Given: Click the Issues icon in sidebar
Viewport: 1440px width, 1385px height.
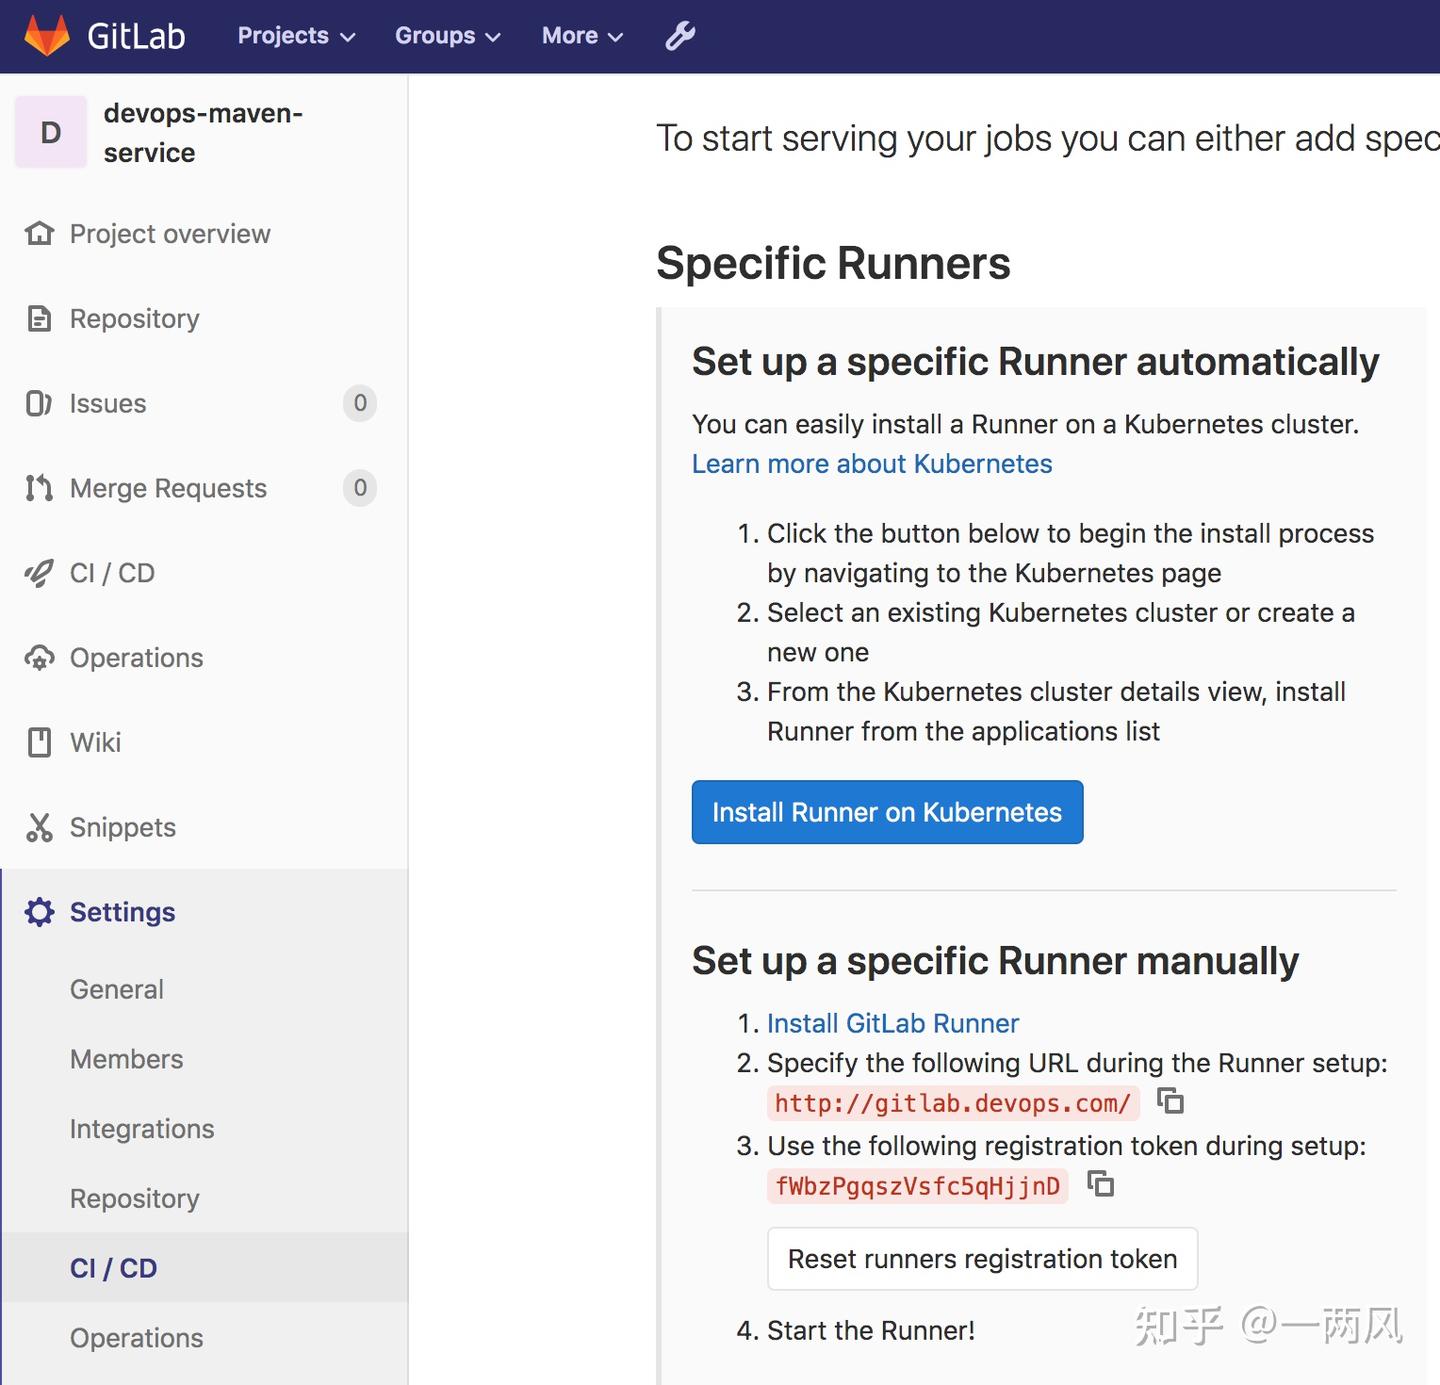Looking at the screenshot, I should tap(39, 403).
